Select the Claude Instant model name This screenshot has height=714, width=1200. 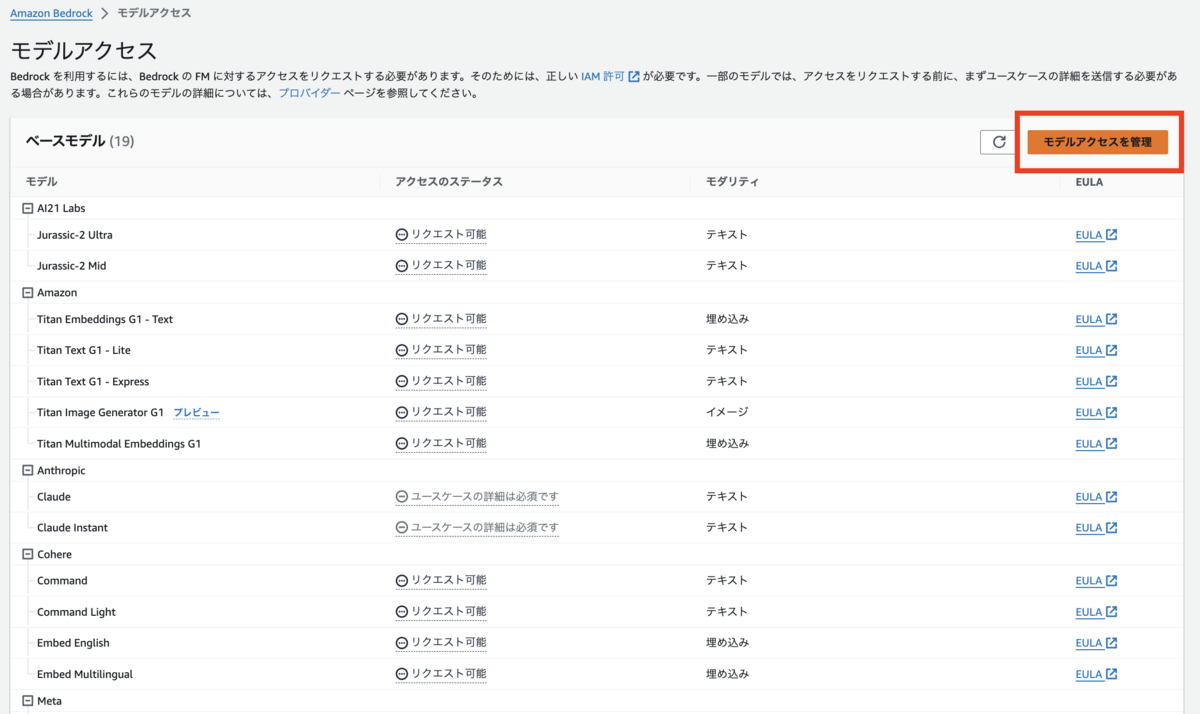coord(72,528)
